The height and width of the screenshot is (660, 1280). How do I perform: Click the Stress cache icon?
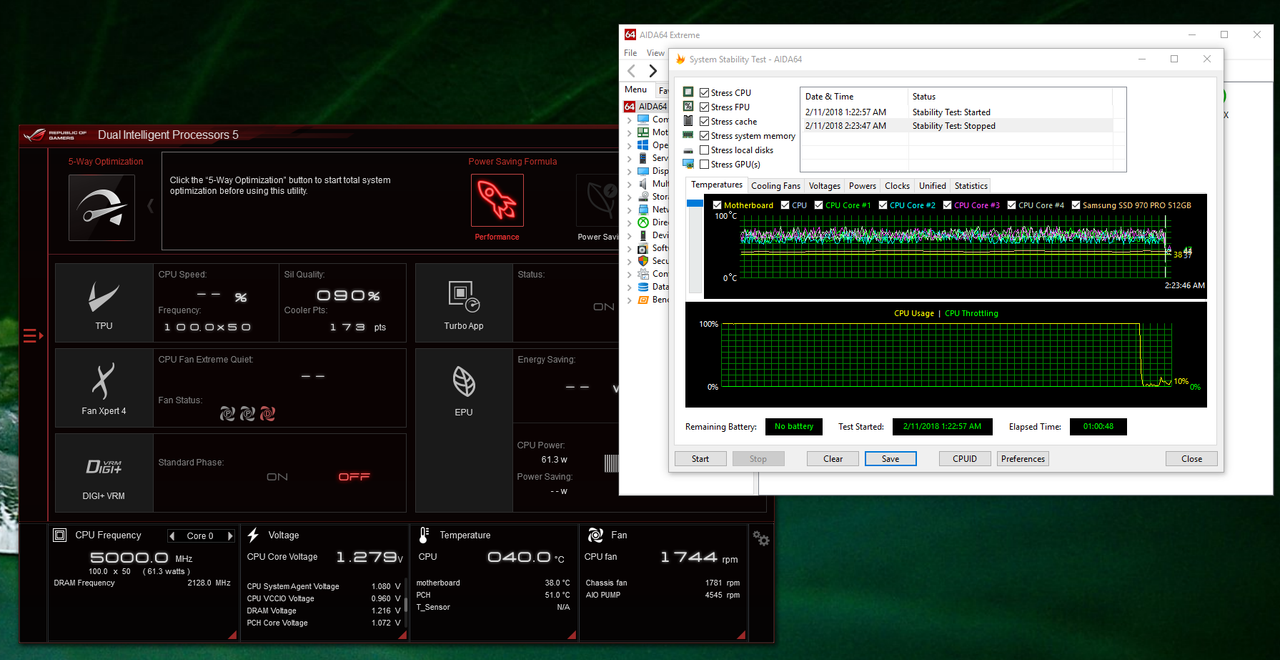[689, 121]
